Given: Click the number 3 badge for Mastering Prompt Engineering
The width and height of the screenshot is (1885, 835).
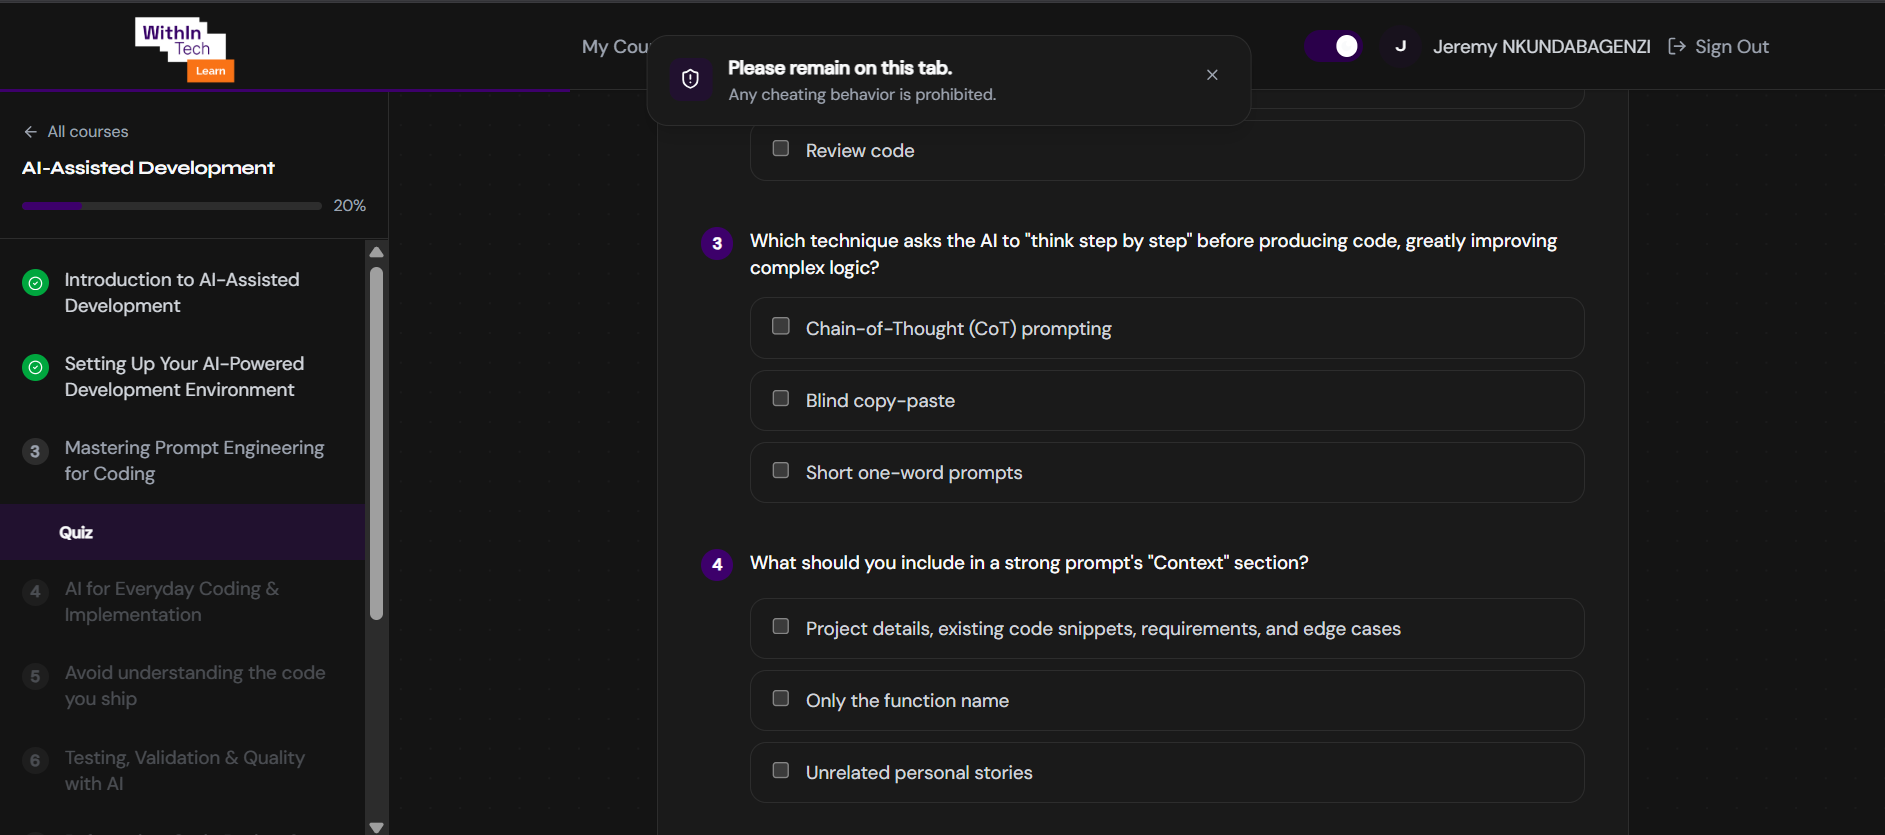Looking at the screenshot, I should 35,451.
